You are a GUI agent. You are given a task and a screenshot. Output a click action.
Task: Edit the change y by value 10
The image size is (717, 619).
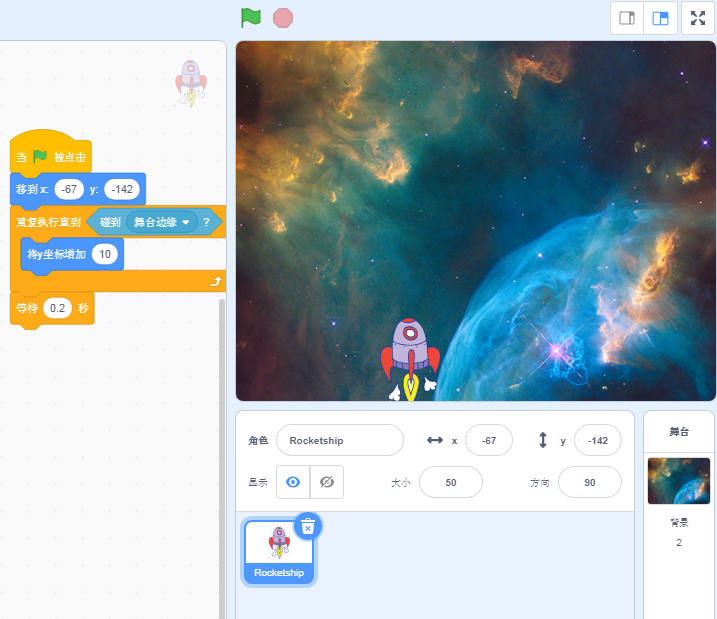105,254
